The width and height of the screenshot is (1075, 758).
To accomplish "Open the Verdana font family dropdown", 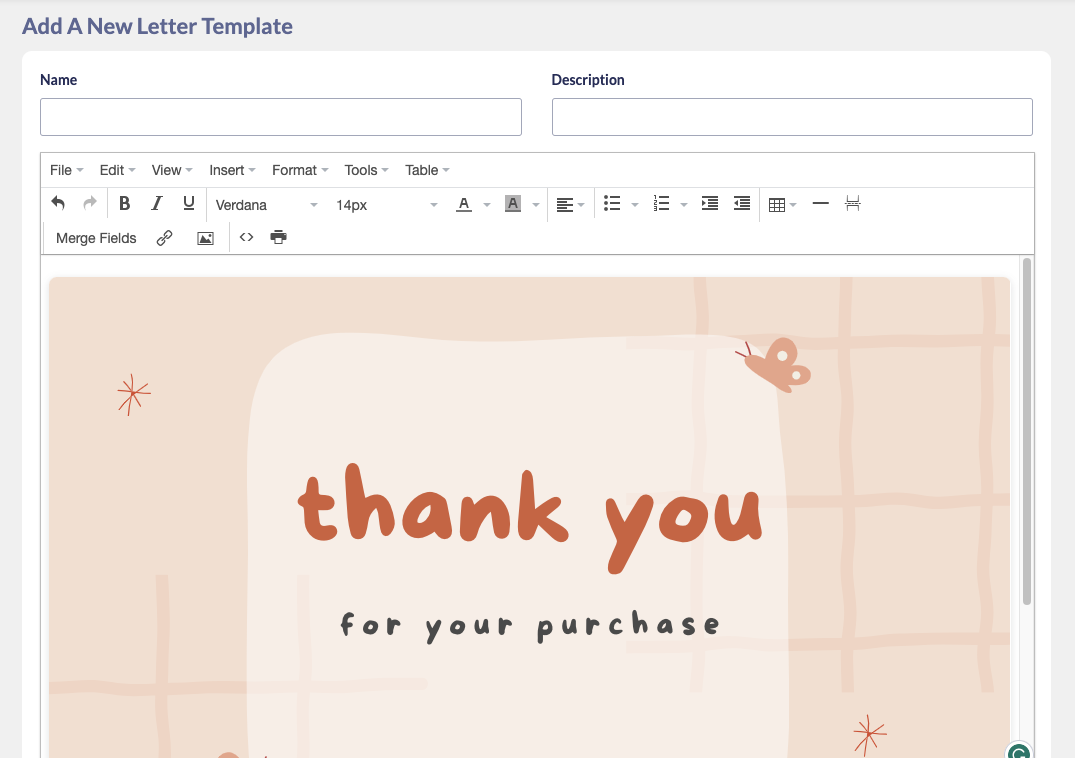I will point(266,205).
